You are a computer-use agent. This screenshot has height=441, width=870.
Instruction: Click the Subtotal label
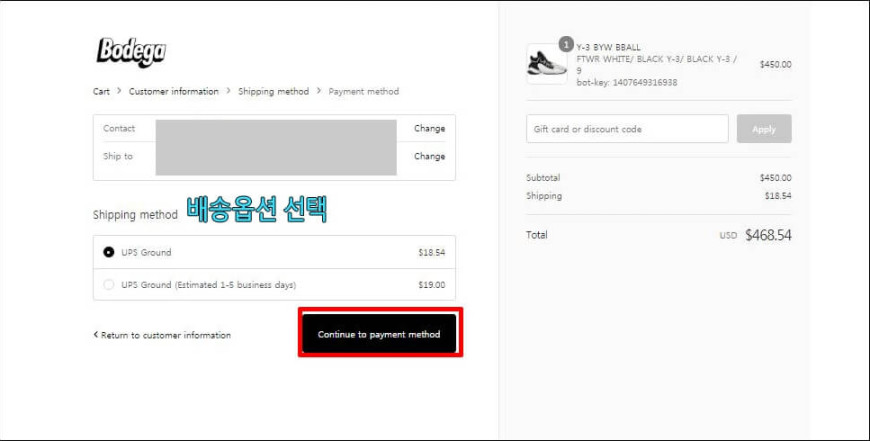tap(543, 178)
